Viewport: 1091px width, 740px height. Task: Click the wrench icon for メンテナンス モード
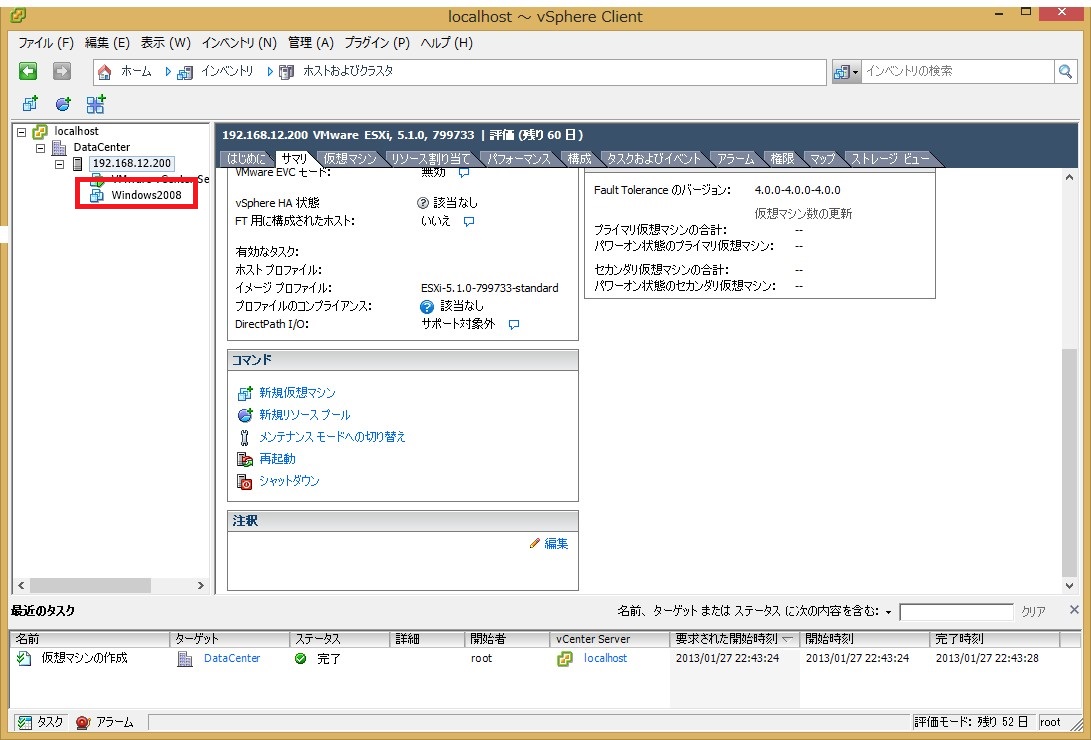[x=244, y=437]
